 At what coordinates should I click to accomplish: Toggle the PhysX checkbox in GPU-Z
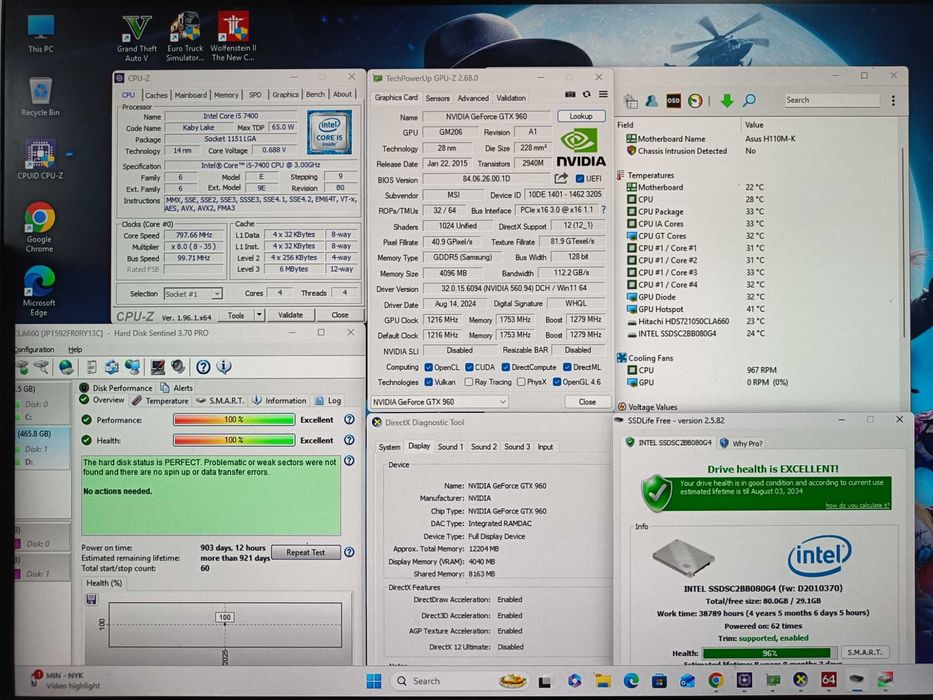(521, 382)
